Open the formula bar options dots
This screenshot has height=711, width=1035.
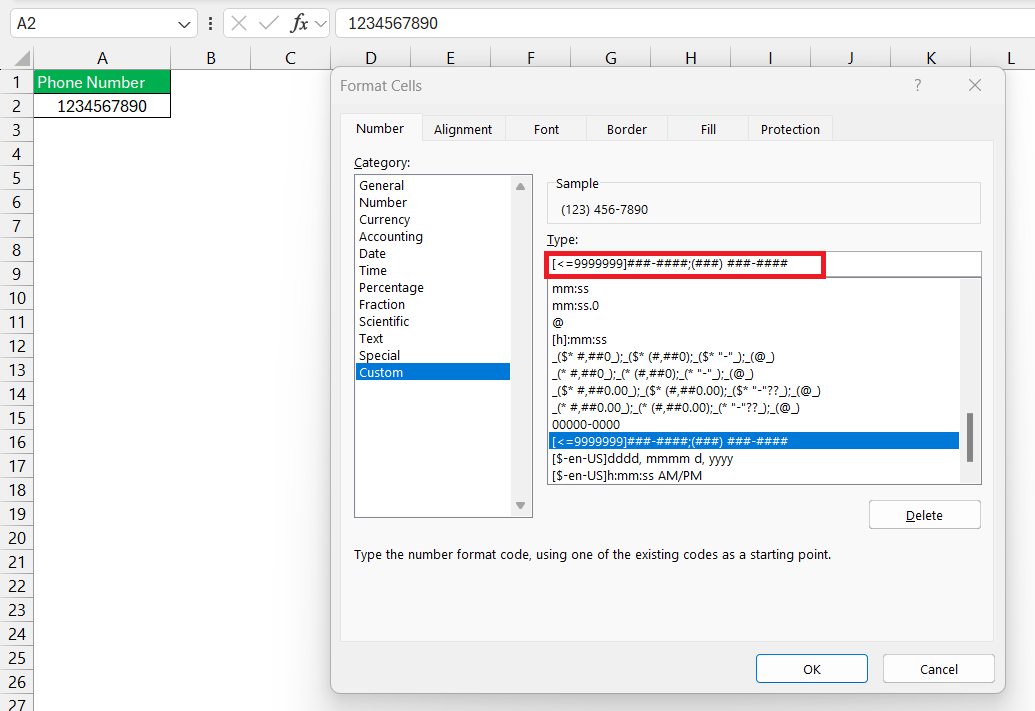[x=210, y=24]
